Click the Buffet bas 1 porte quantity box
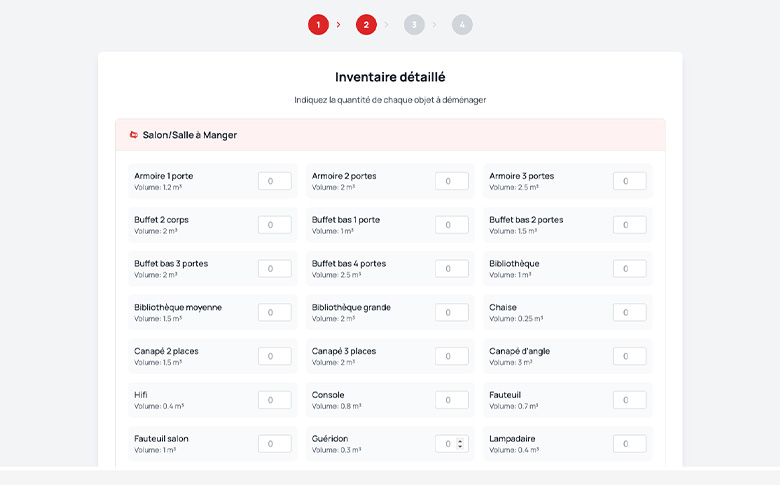Image resolution: width=780 pixels, height=485 pixels. [x=451, y=225]
